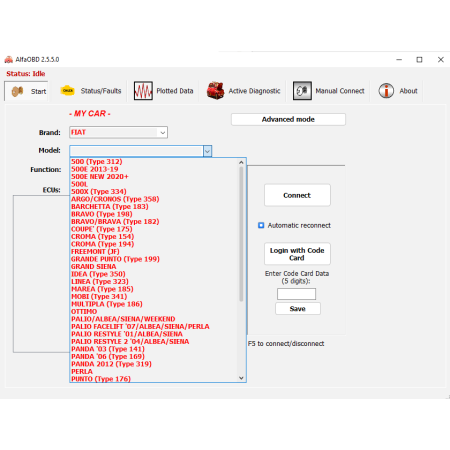450x450 pixels.
Task: Open the About tab
Action: pyautogui.click(x=398, y=91)
